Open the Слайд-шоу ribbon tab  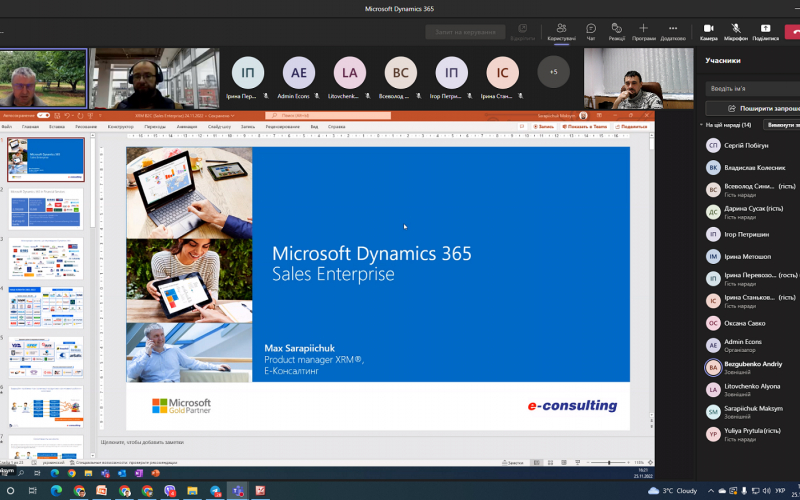click(x=219, y=127)
